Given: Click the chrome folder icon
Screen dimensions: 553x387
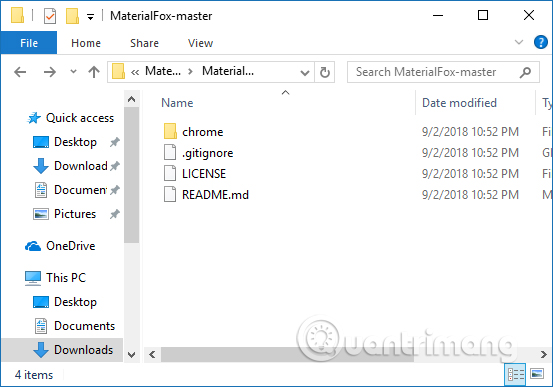Looking at the screenshot, I should (170, 131).
